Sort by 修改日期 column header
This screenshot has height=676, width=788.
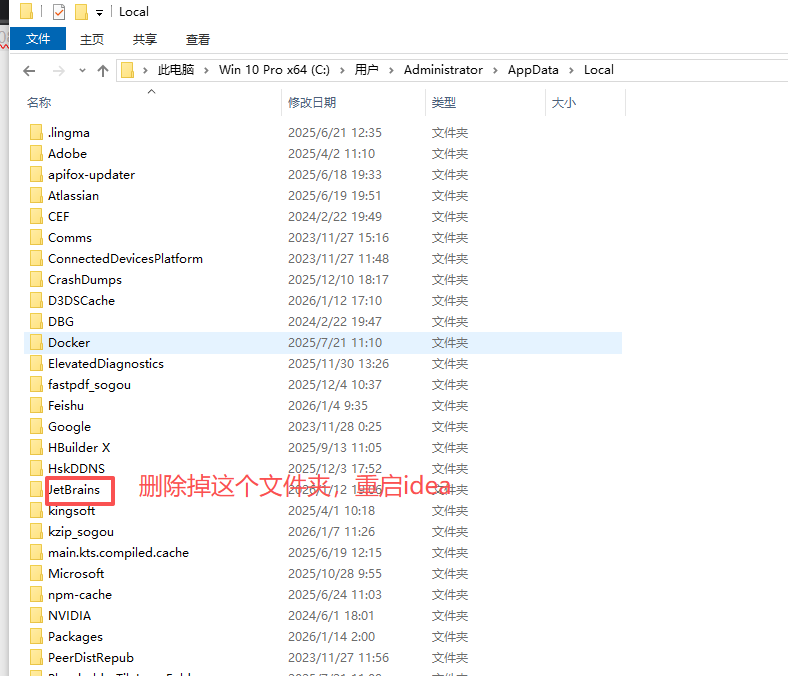pos(312,103)
